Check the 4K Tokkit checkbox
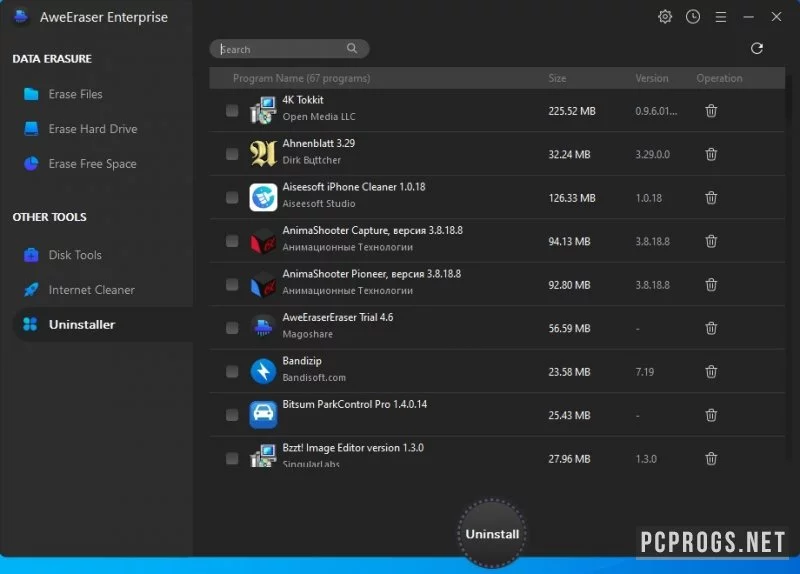 (232, 111)
